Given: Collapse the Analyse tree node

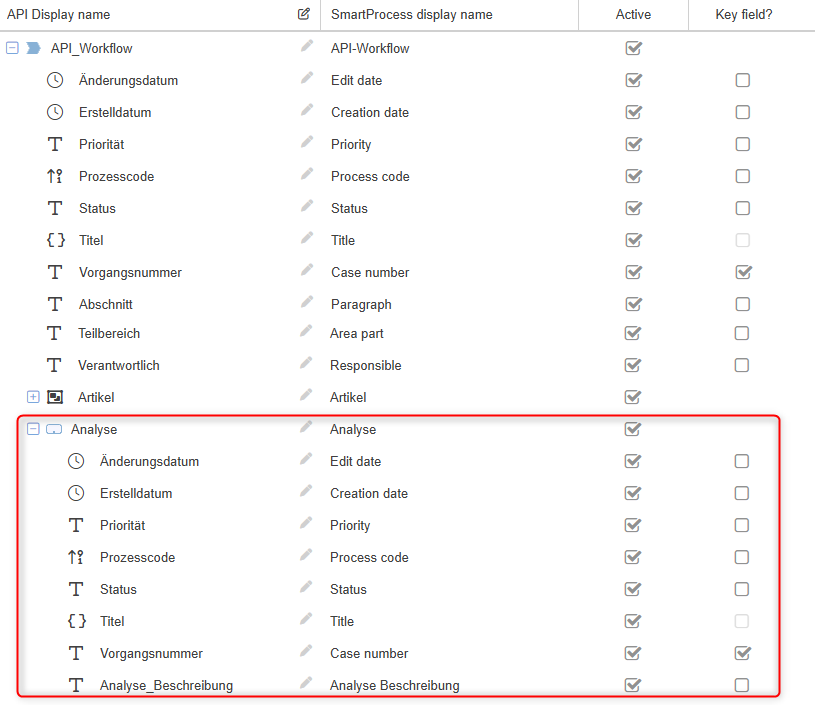Looking at the screenshot, I should [33, 429].
